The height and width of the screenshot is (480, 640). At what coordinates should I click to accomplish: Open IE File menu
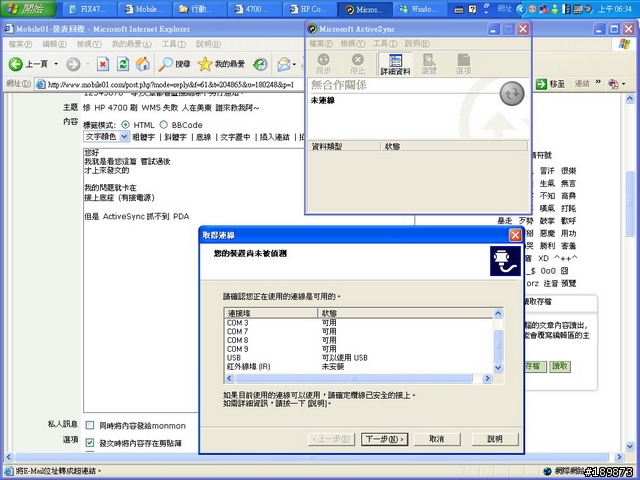pyautogui.click(x=20, y=44)
